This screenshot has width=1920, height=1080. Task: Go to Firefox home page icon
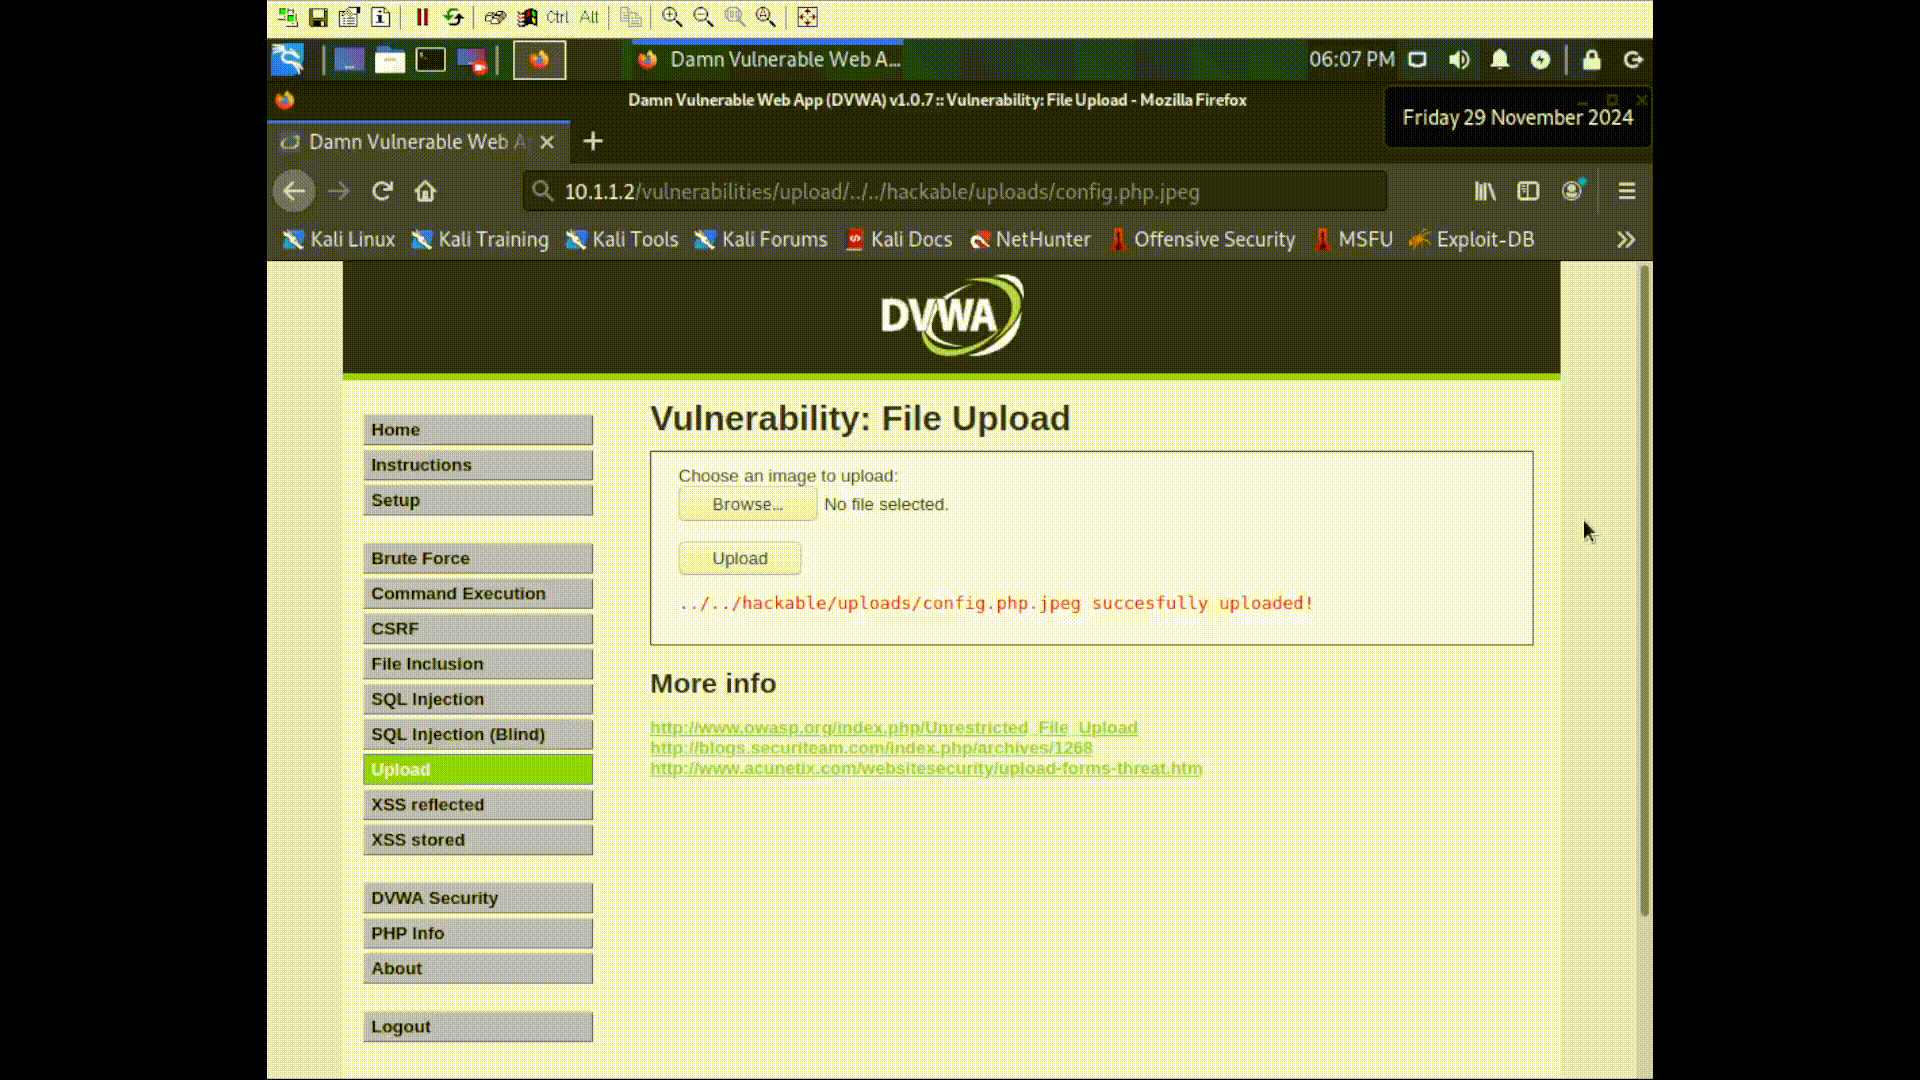(x=425, y=191)
